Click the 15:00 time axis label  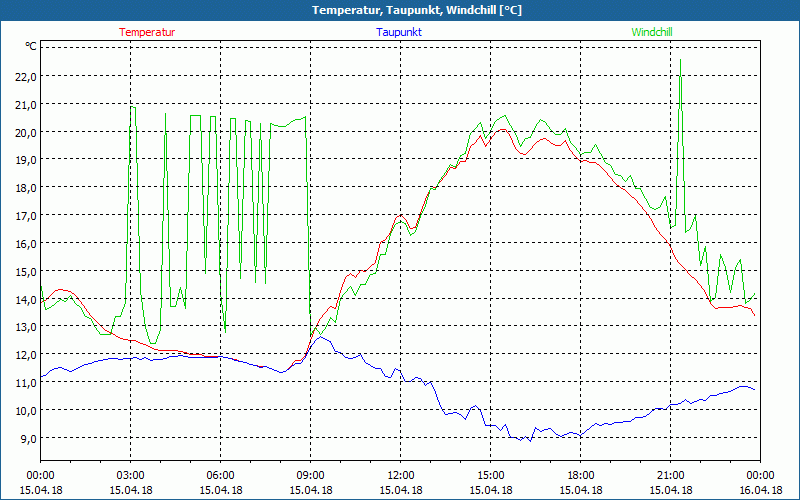(490, 476)
